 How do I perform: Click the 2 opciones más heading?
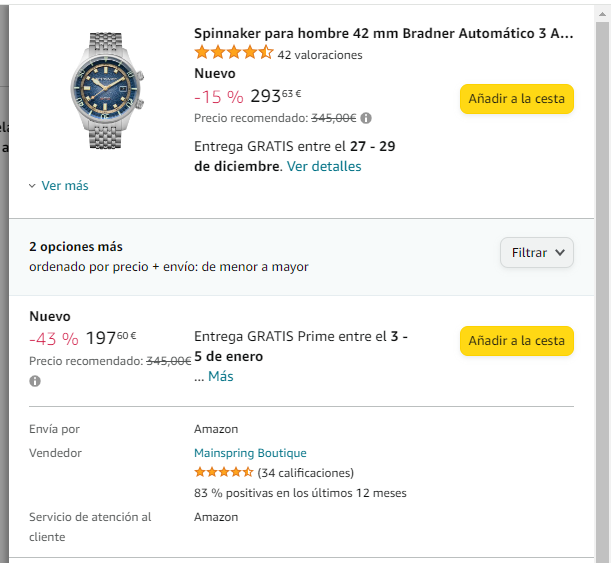pyautogui.click(x=76, y=247)
